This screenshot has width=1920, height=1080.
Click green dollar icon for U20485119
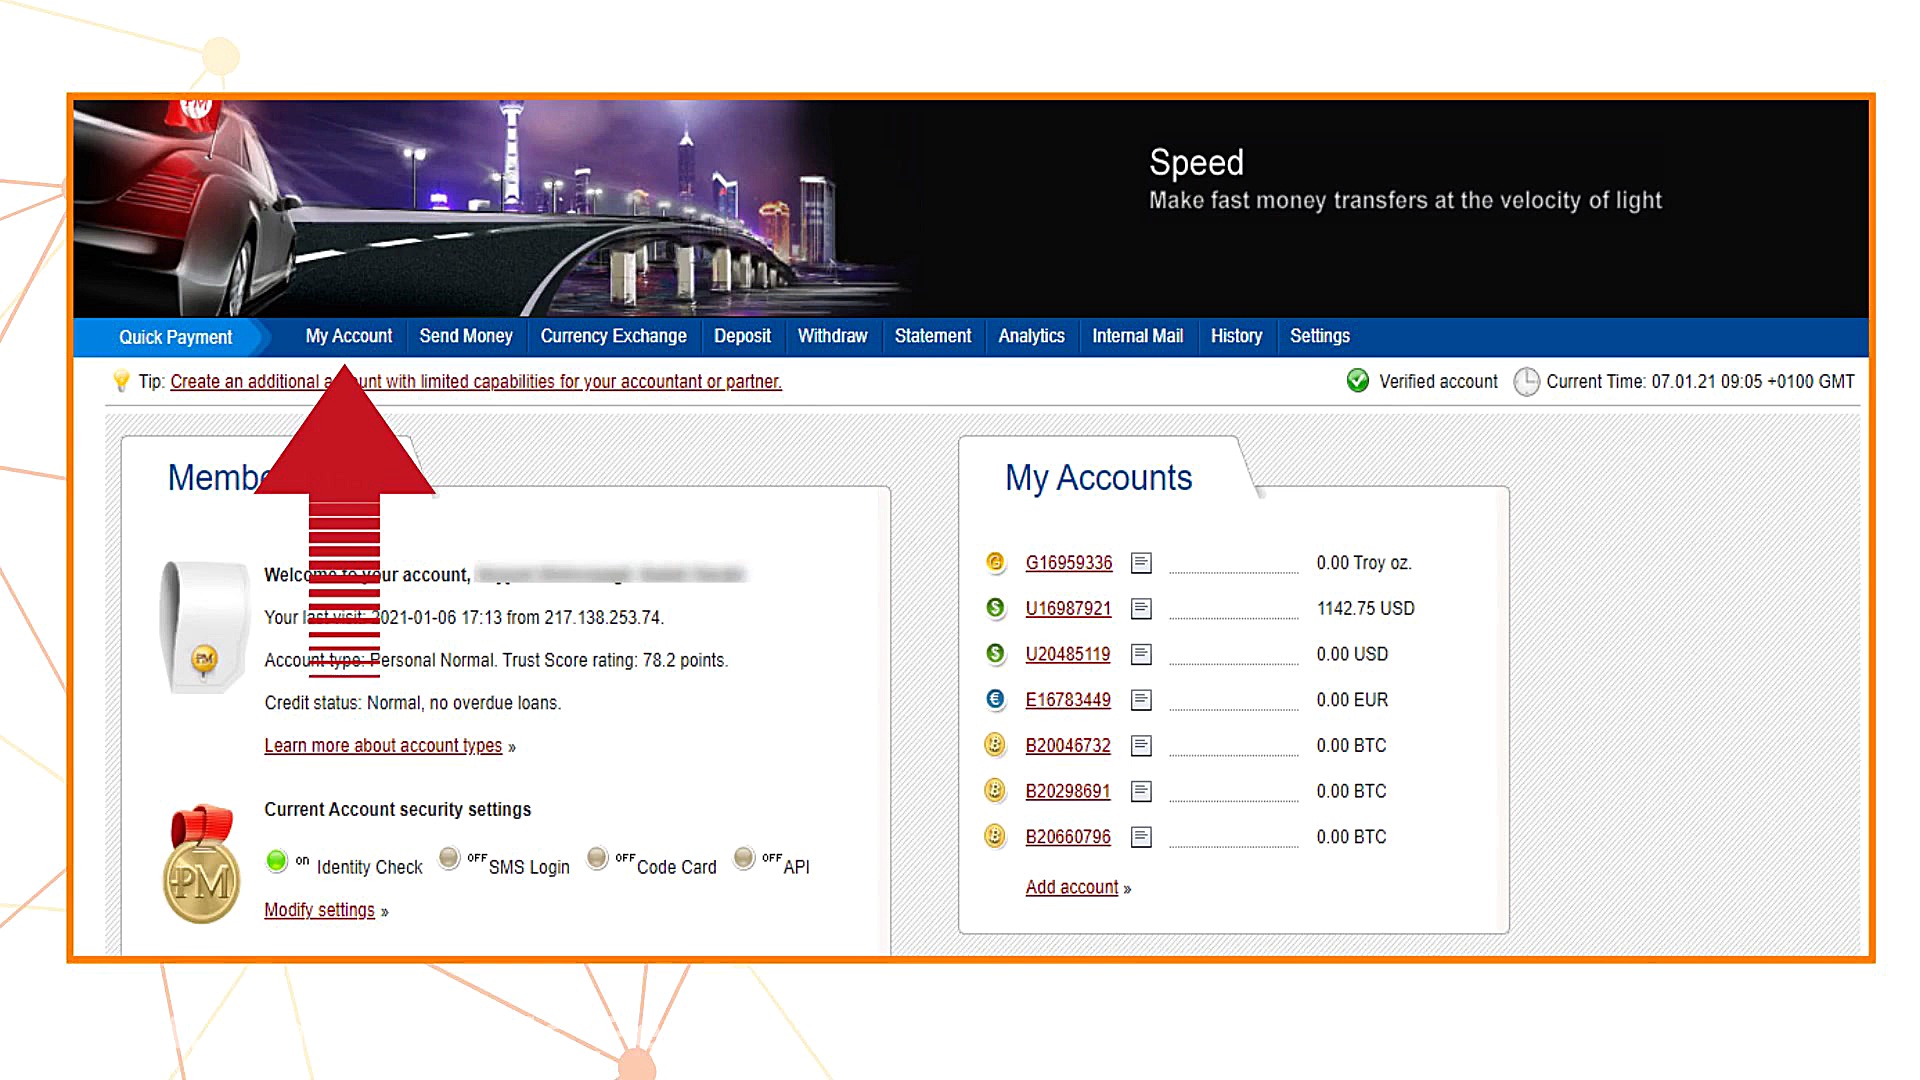(995, 654)
